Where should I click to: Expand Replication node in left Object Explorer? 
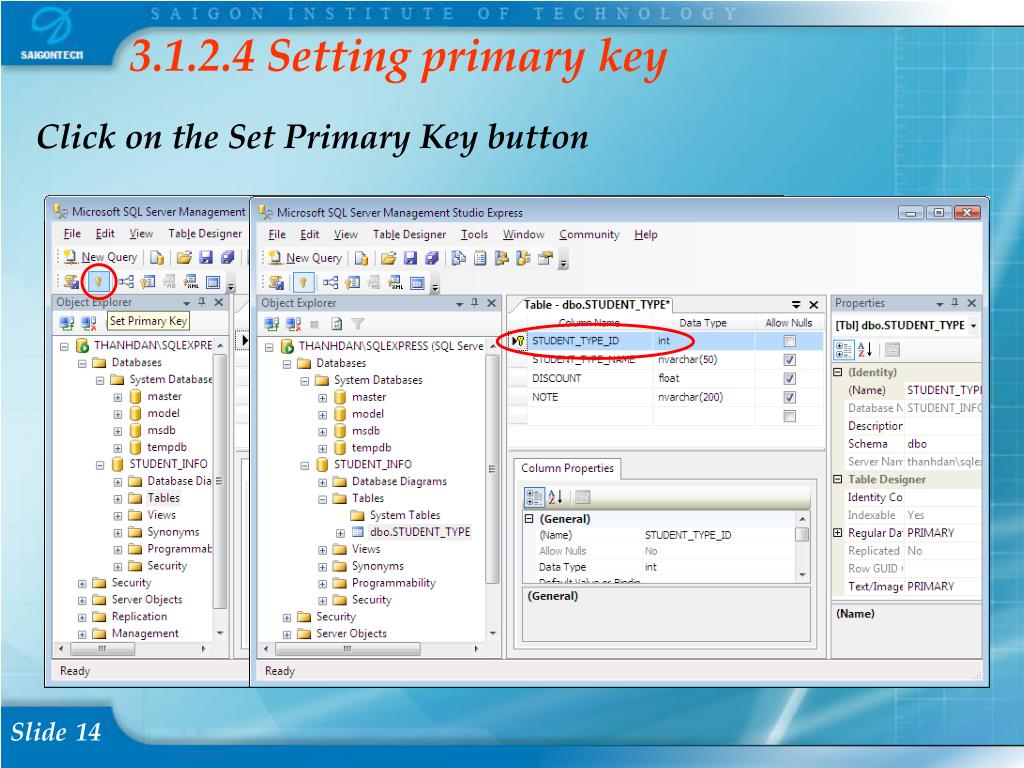pyautogui.click(x=82, y=617)
